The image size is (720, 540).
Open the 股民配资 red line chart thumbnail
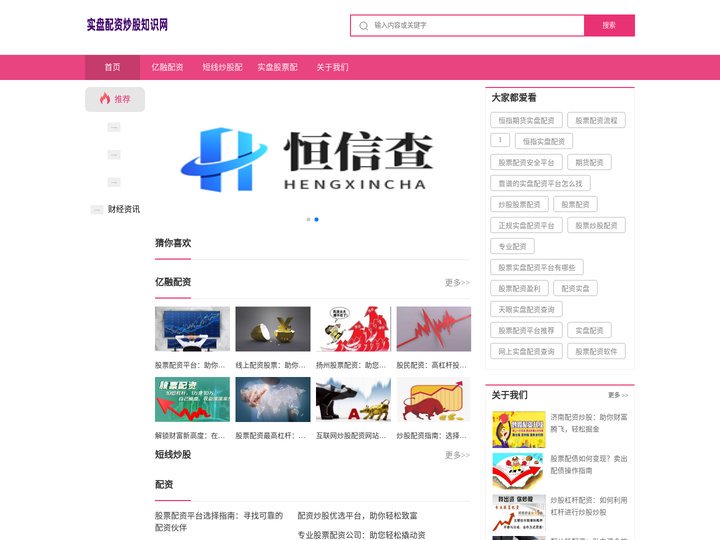tap(434, 329)
